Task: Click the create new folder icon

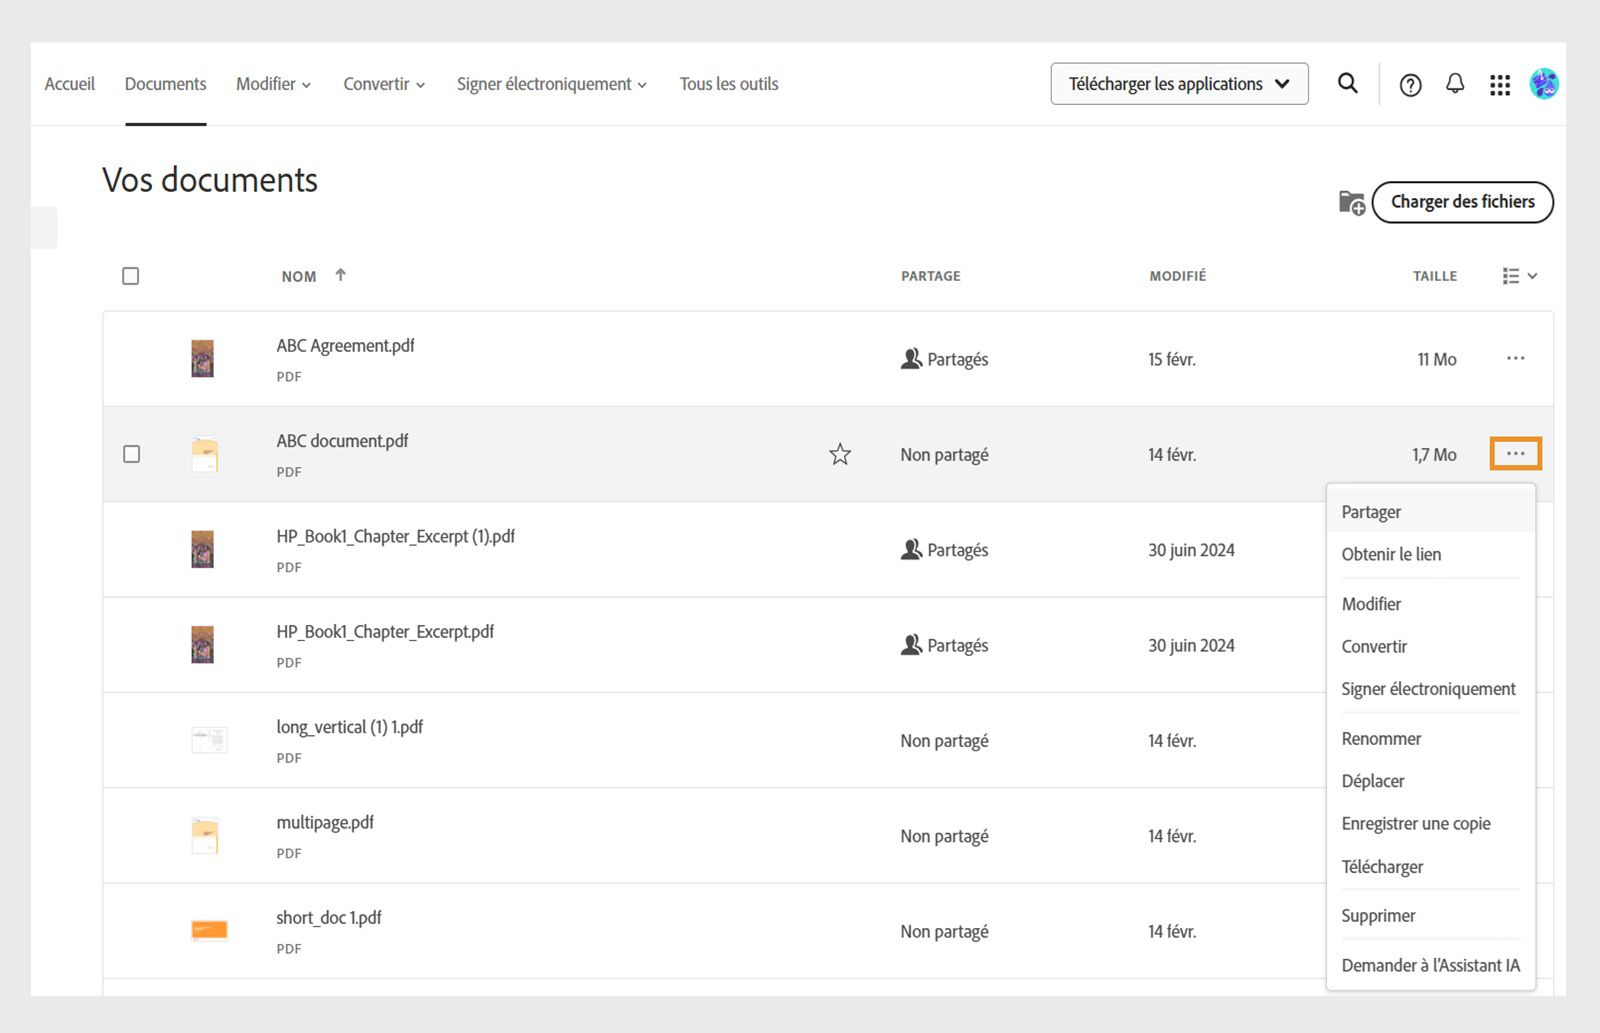Action: (x=1350, y=202)
